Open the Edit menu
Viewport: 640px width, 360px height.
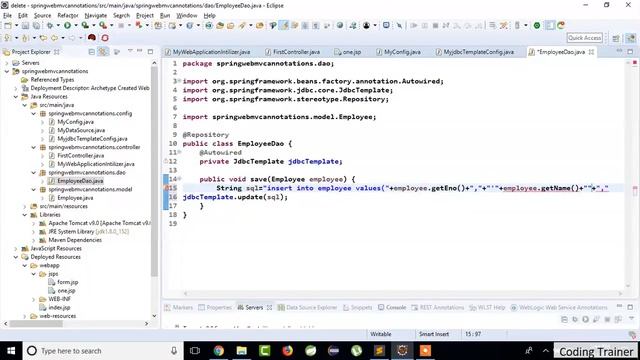click(x=23, y=16)
